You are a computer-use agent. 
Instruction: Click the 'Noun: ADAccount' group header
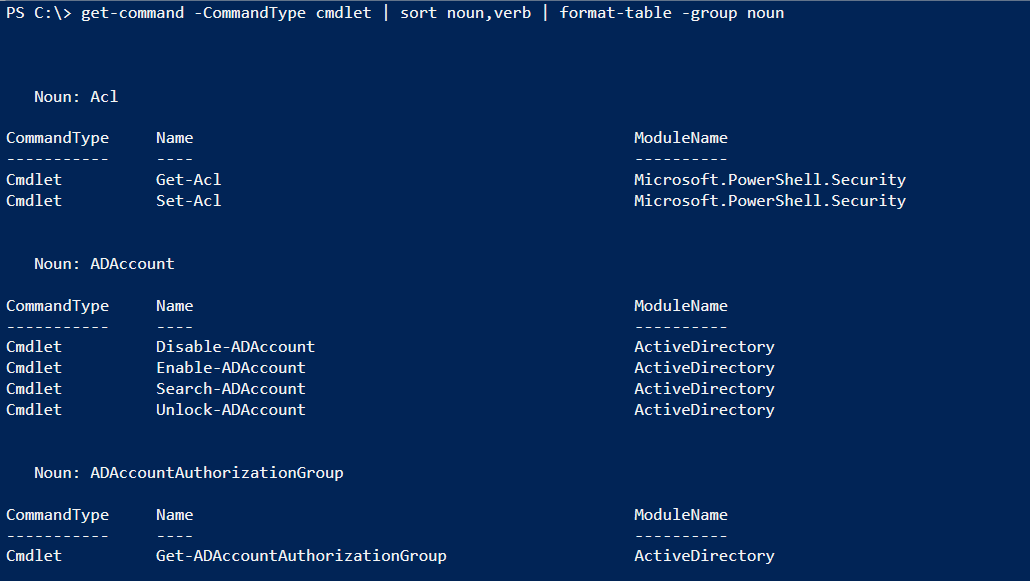(x=104, y=264)
